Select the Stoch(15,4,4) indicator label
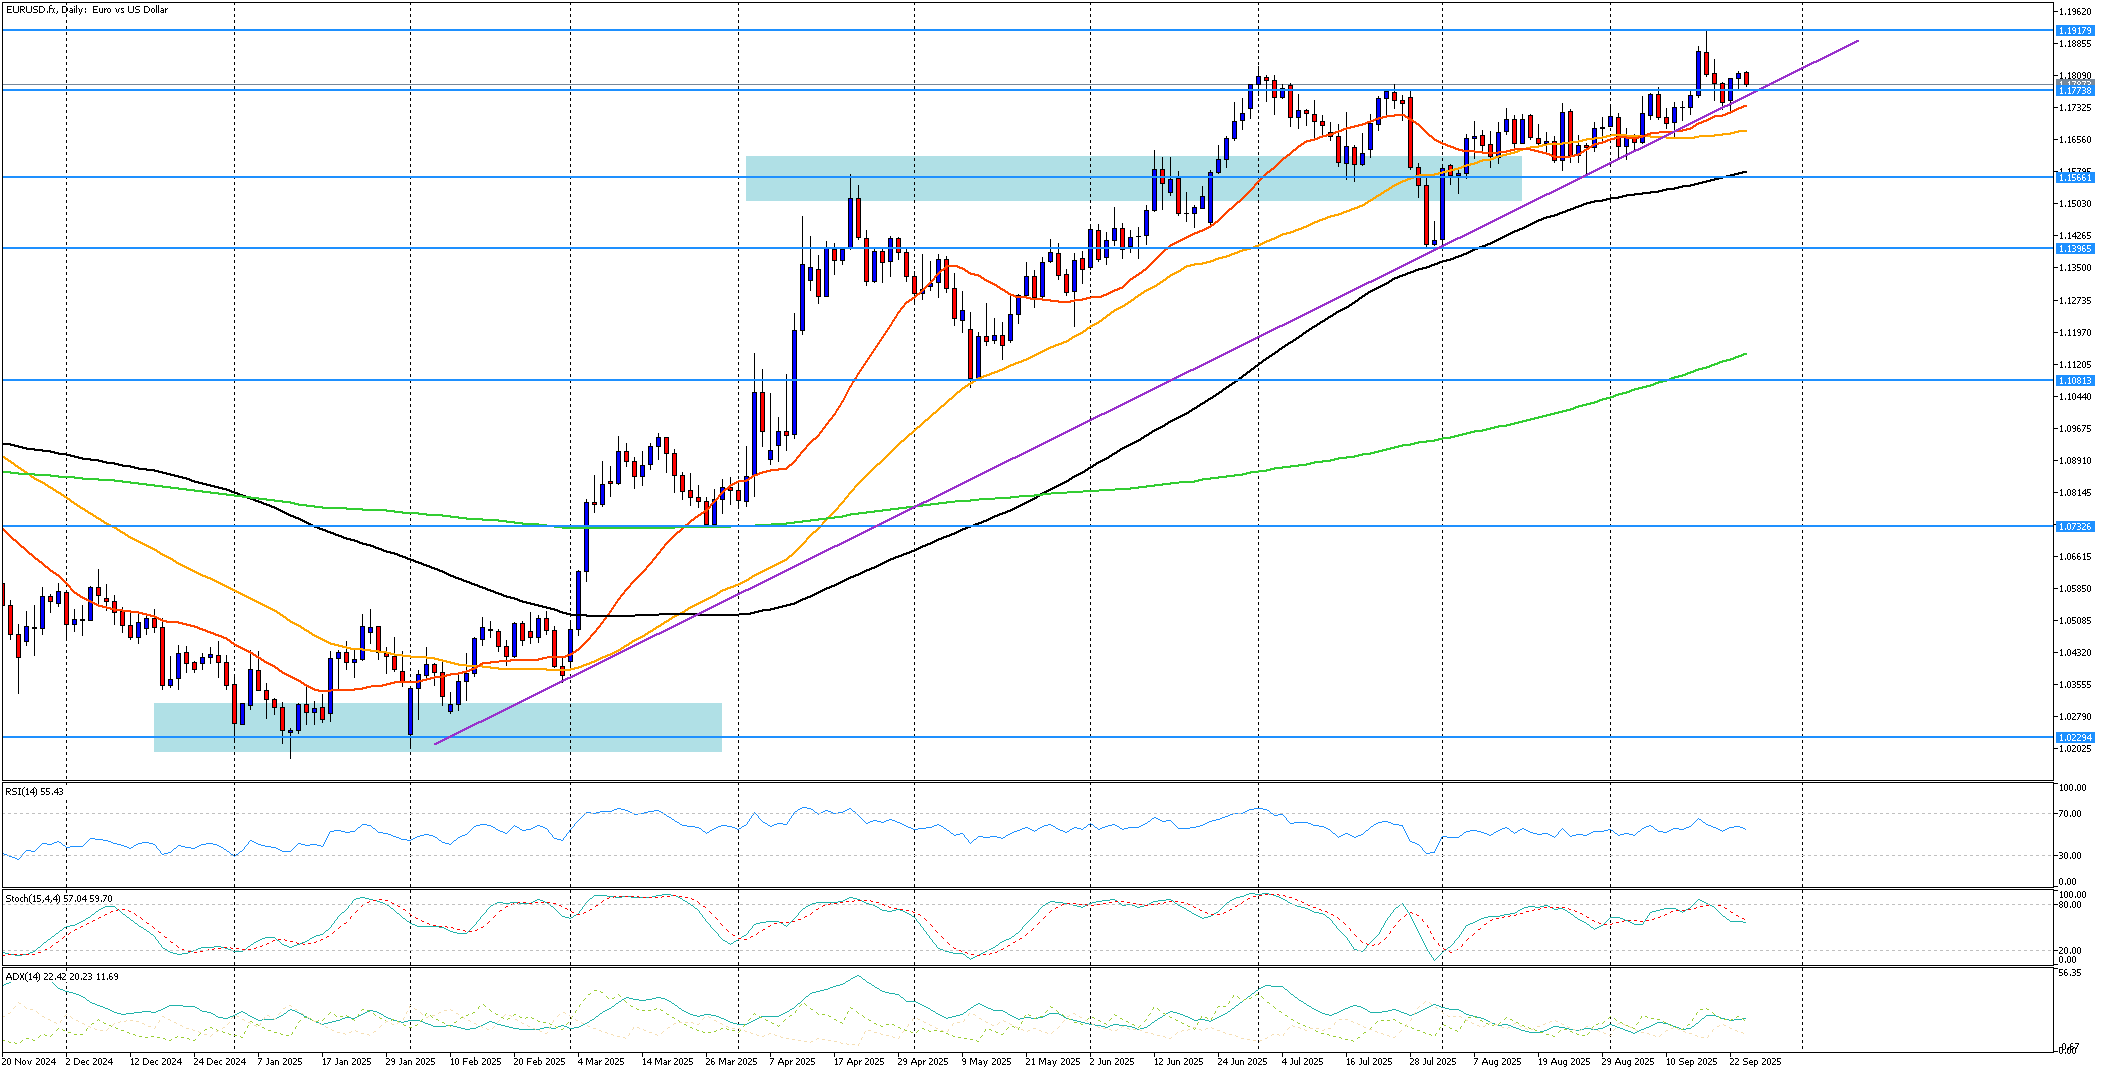The width and height of the screenshot is (2106, 1073). pyautogui.click(x=58, y=899)
